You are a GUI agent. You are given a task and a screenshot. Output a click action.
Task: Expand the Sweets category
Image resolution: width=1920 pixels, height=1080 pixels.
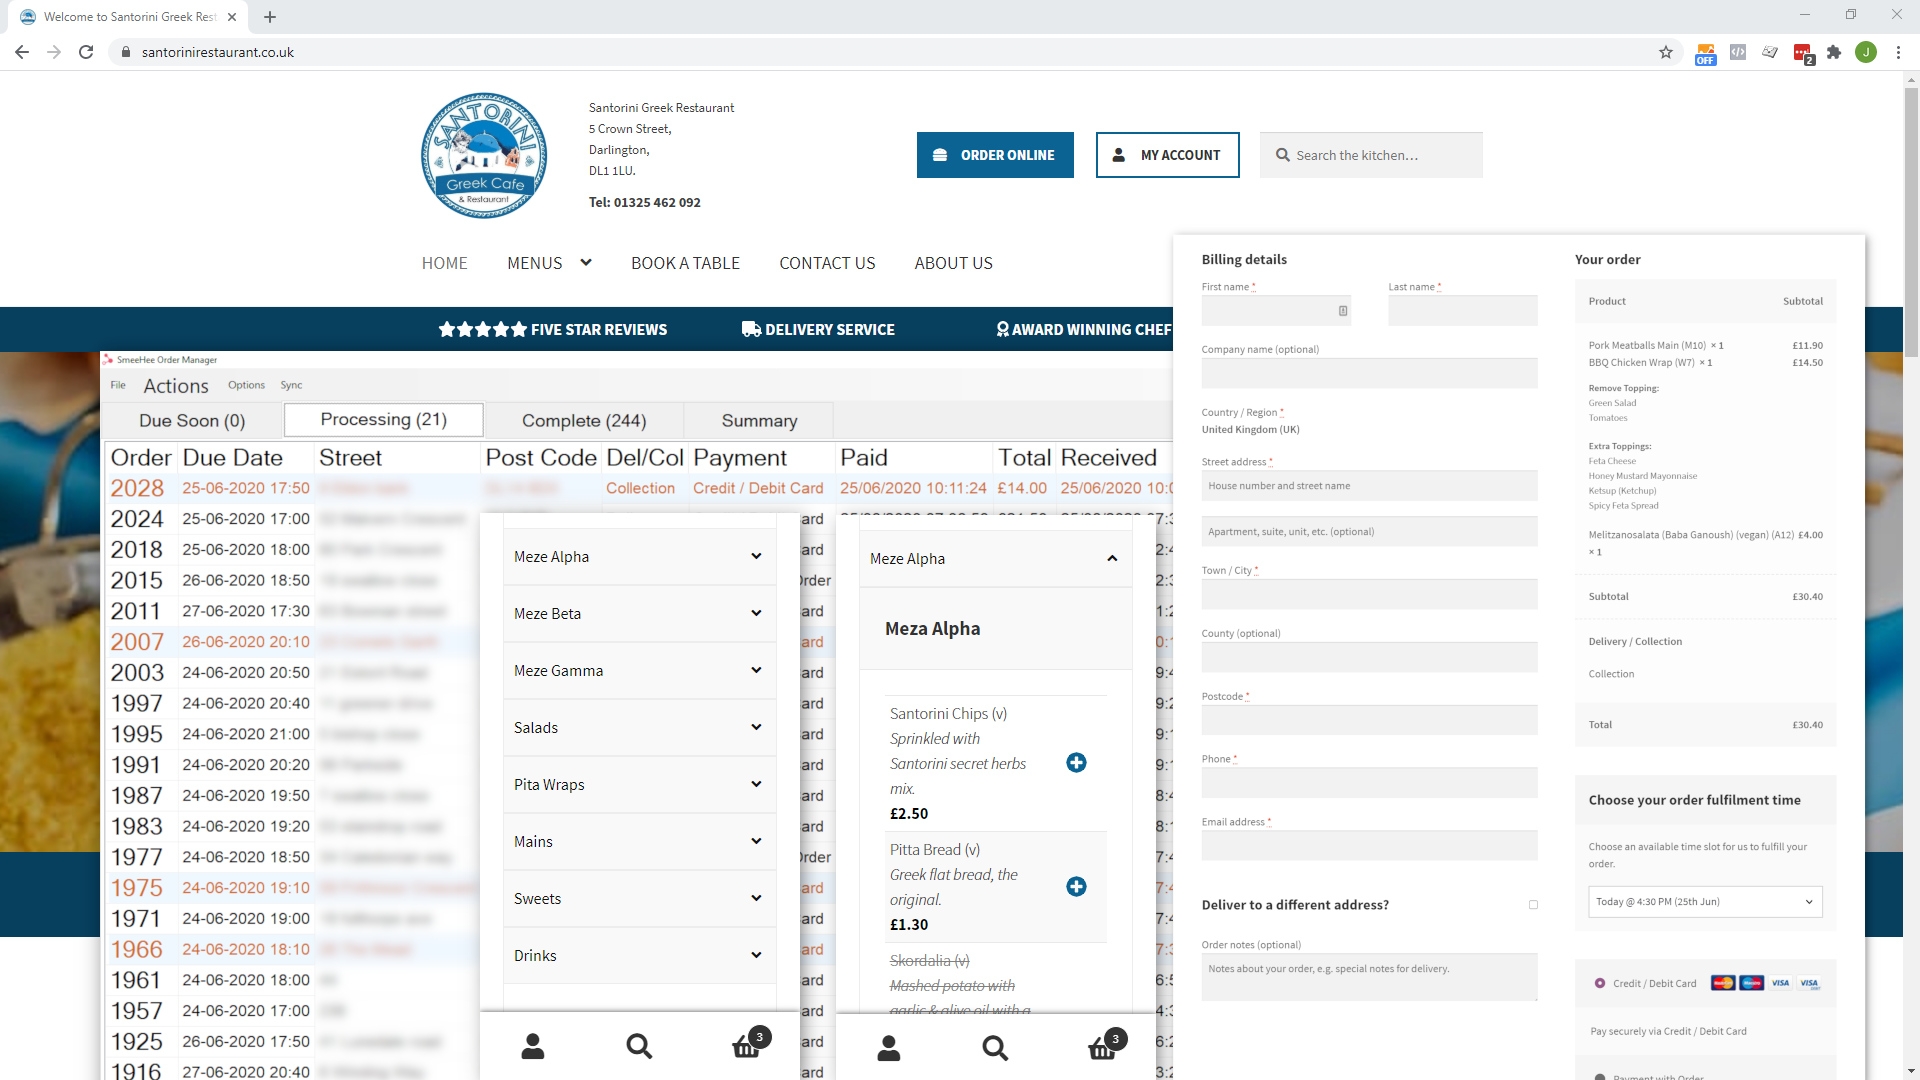click(639, 899)
